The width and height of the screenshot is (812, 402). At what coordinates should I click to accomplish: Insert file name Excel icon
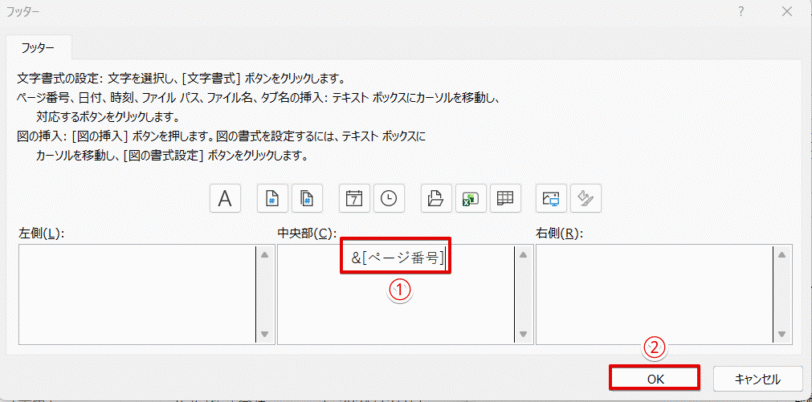[x=471, y=198]
